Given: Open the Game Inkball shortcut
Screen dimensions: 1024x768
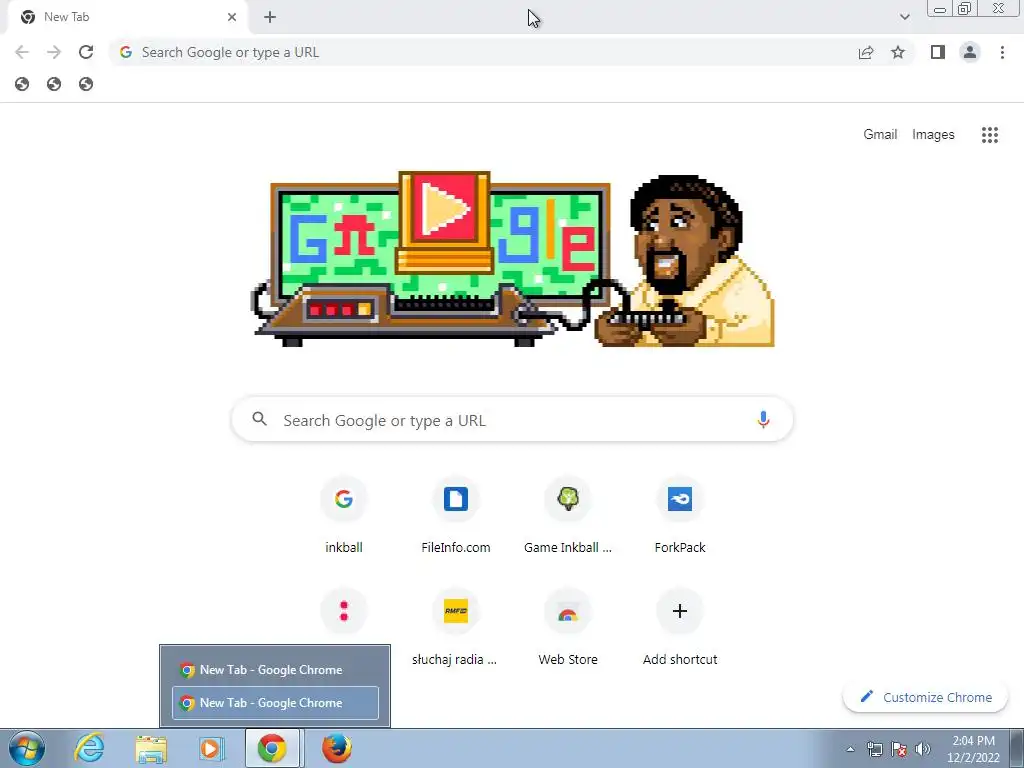Looking at the screenshot, I should 568,516.
